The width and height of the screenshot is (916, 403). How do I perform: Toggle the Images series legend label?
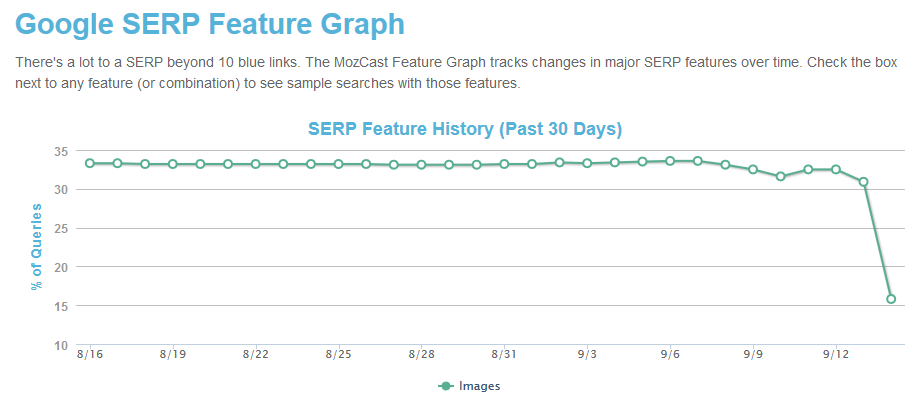tap(479, 386)
